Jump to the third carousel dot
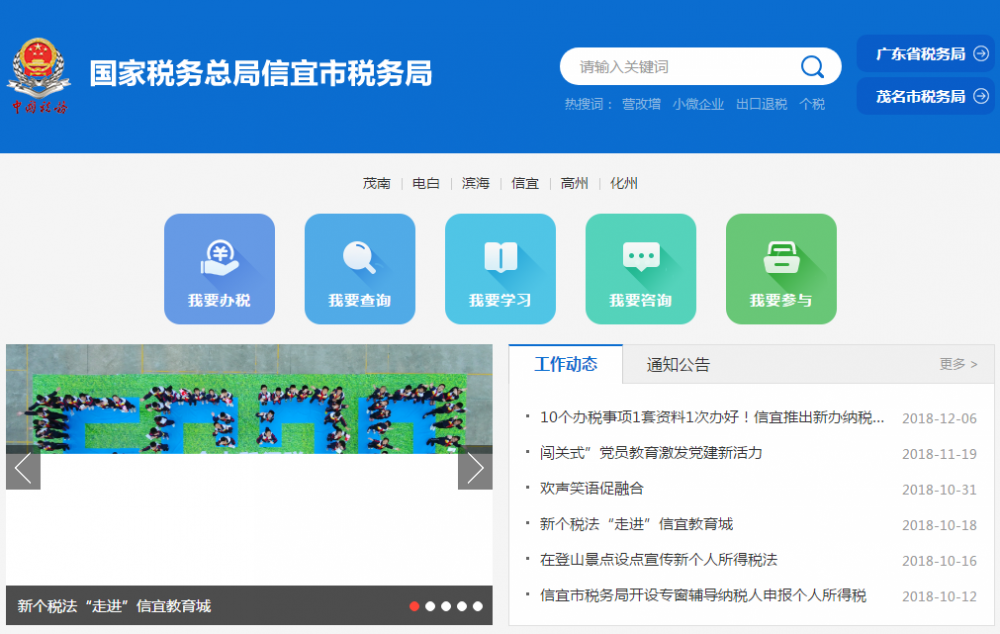The height and width of the screenshot is (634, 1000). click(446, 606)
